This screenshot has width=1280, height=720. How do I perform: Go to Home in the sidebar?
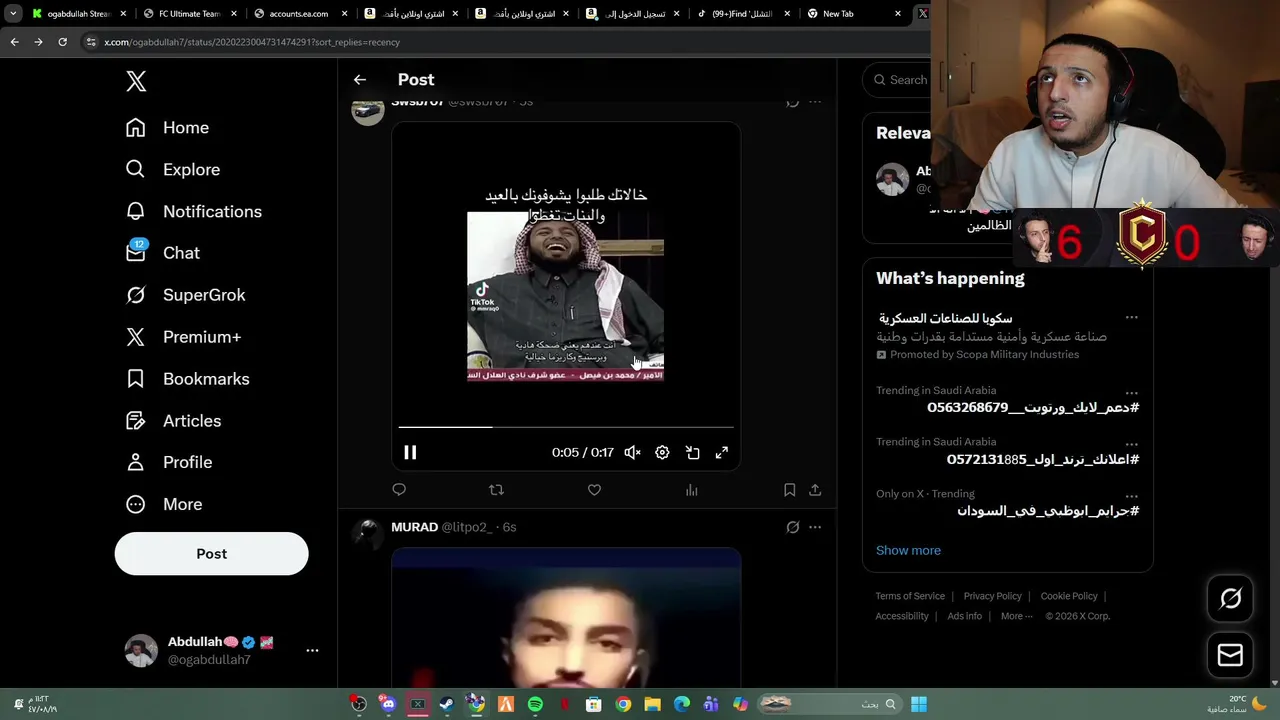click(168, 128)
